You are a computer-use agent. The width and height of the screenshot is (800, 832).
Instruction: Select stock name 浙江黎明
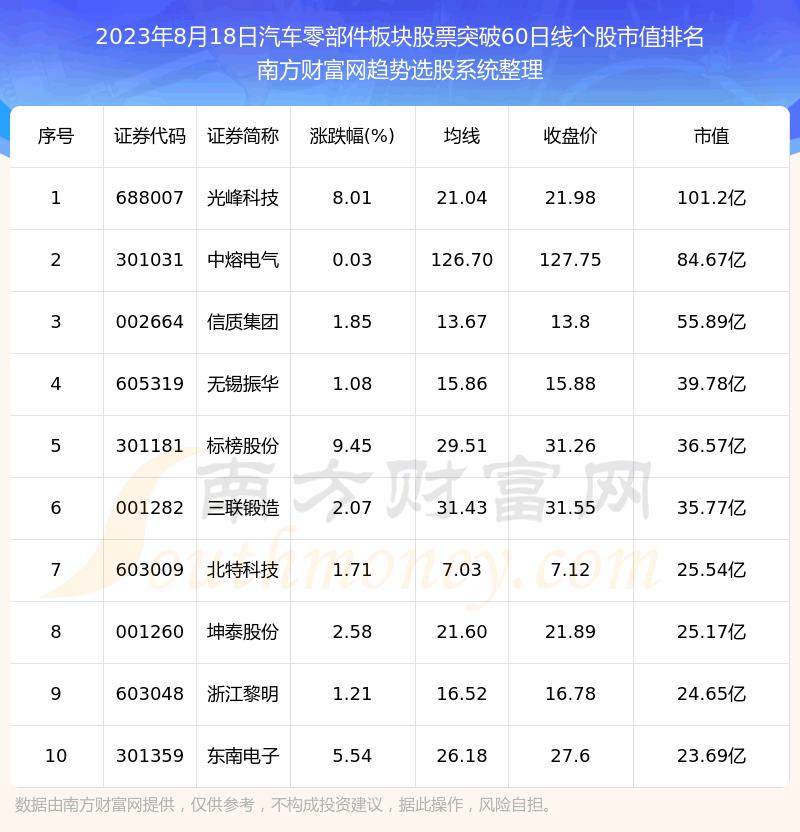(x=243, y=694)
